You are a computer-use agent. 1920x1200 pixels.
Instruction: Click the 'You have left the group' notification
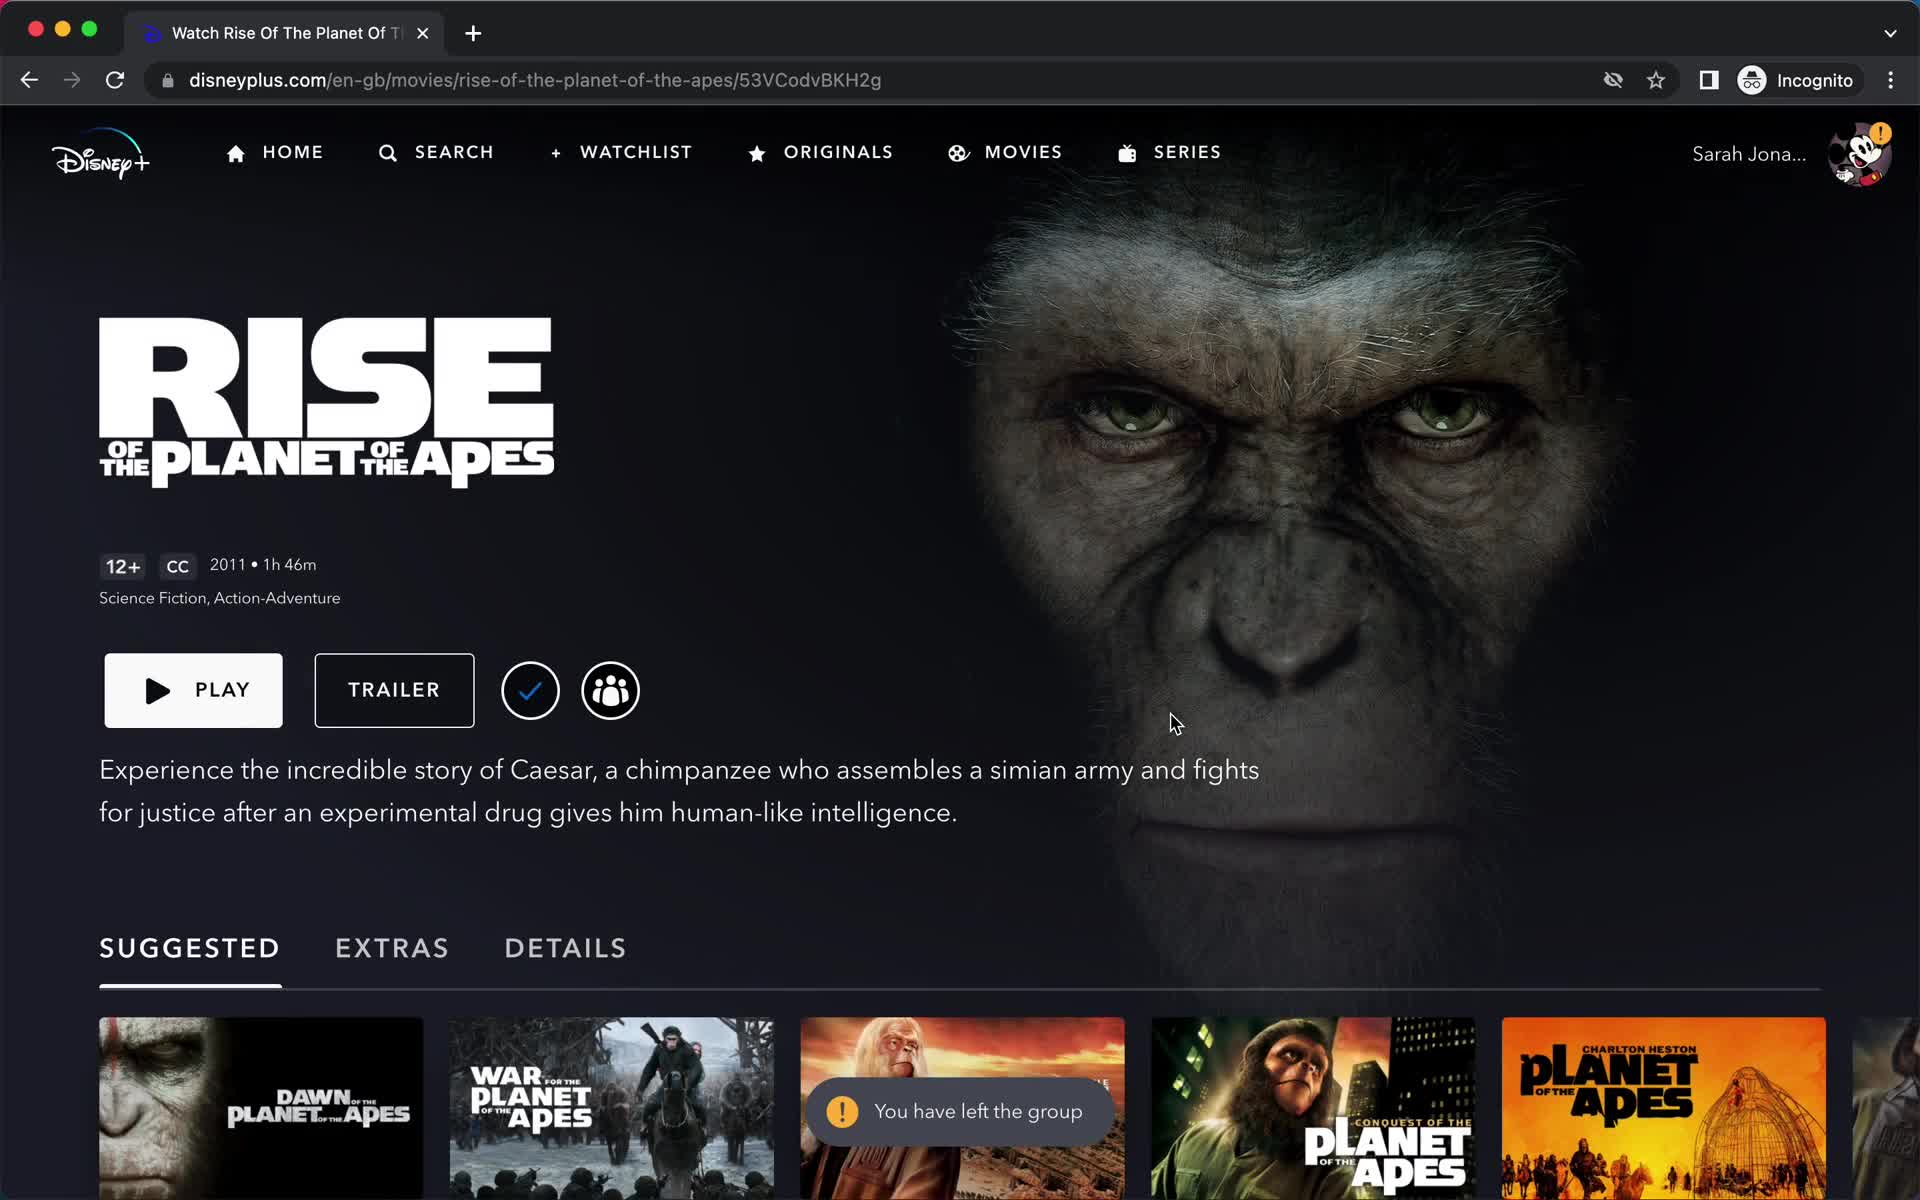pos(960,1111)
